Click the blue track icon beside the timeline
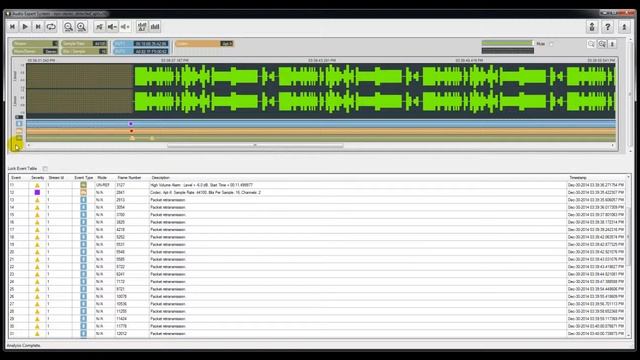The height and width of the screenshot is (360, 640). click(19, 124)
